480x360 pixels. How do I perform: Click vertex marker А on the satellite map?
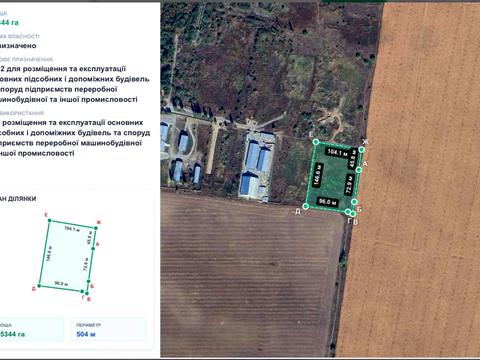(x=359, y=170)
